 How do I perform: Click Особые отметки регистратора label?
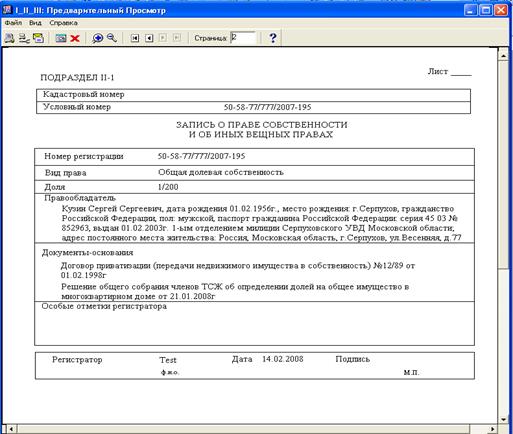[104, 306]
